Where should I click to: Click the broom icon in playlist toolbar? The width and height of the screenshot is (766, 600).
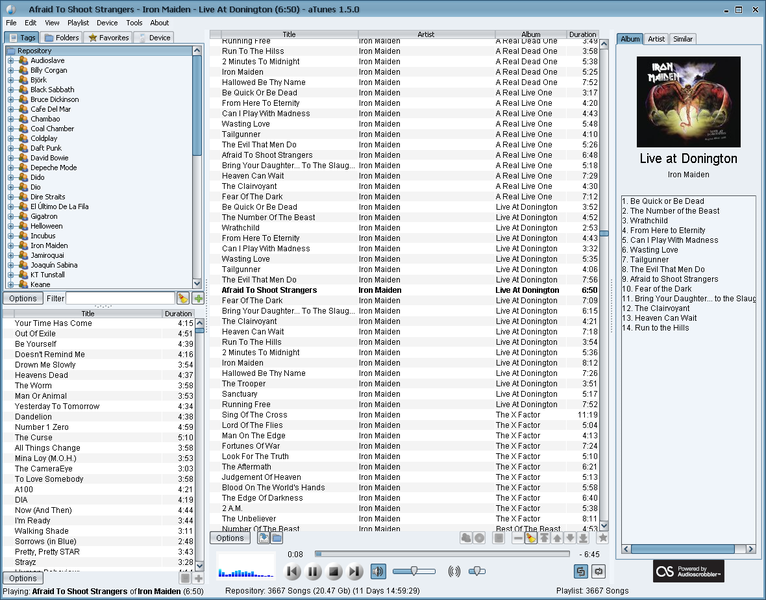(x=531, y=538)
